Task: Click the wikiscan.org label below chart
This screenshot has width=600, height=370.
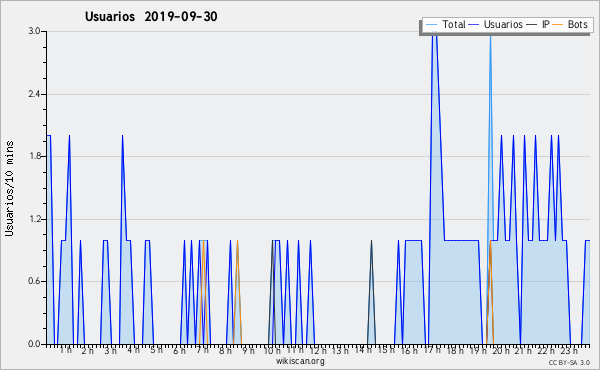Action: (x=300, y=361)
